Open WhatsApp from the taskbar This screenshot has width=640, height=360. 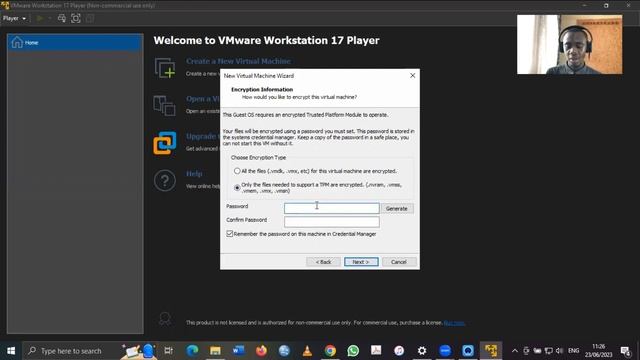[353, 351]
